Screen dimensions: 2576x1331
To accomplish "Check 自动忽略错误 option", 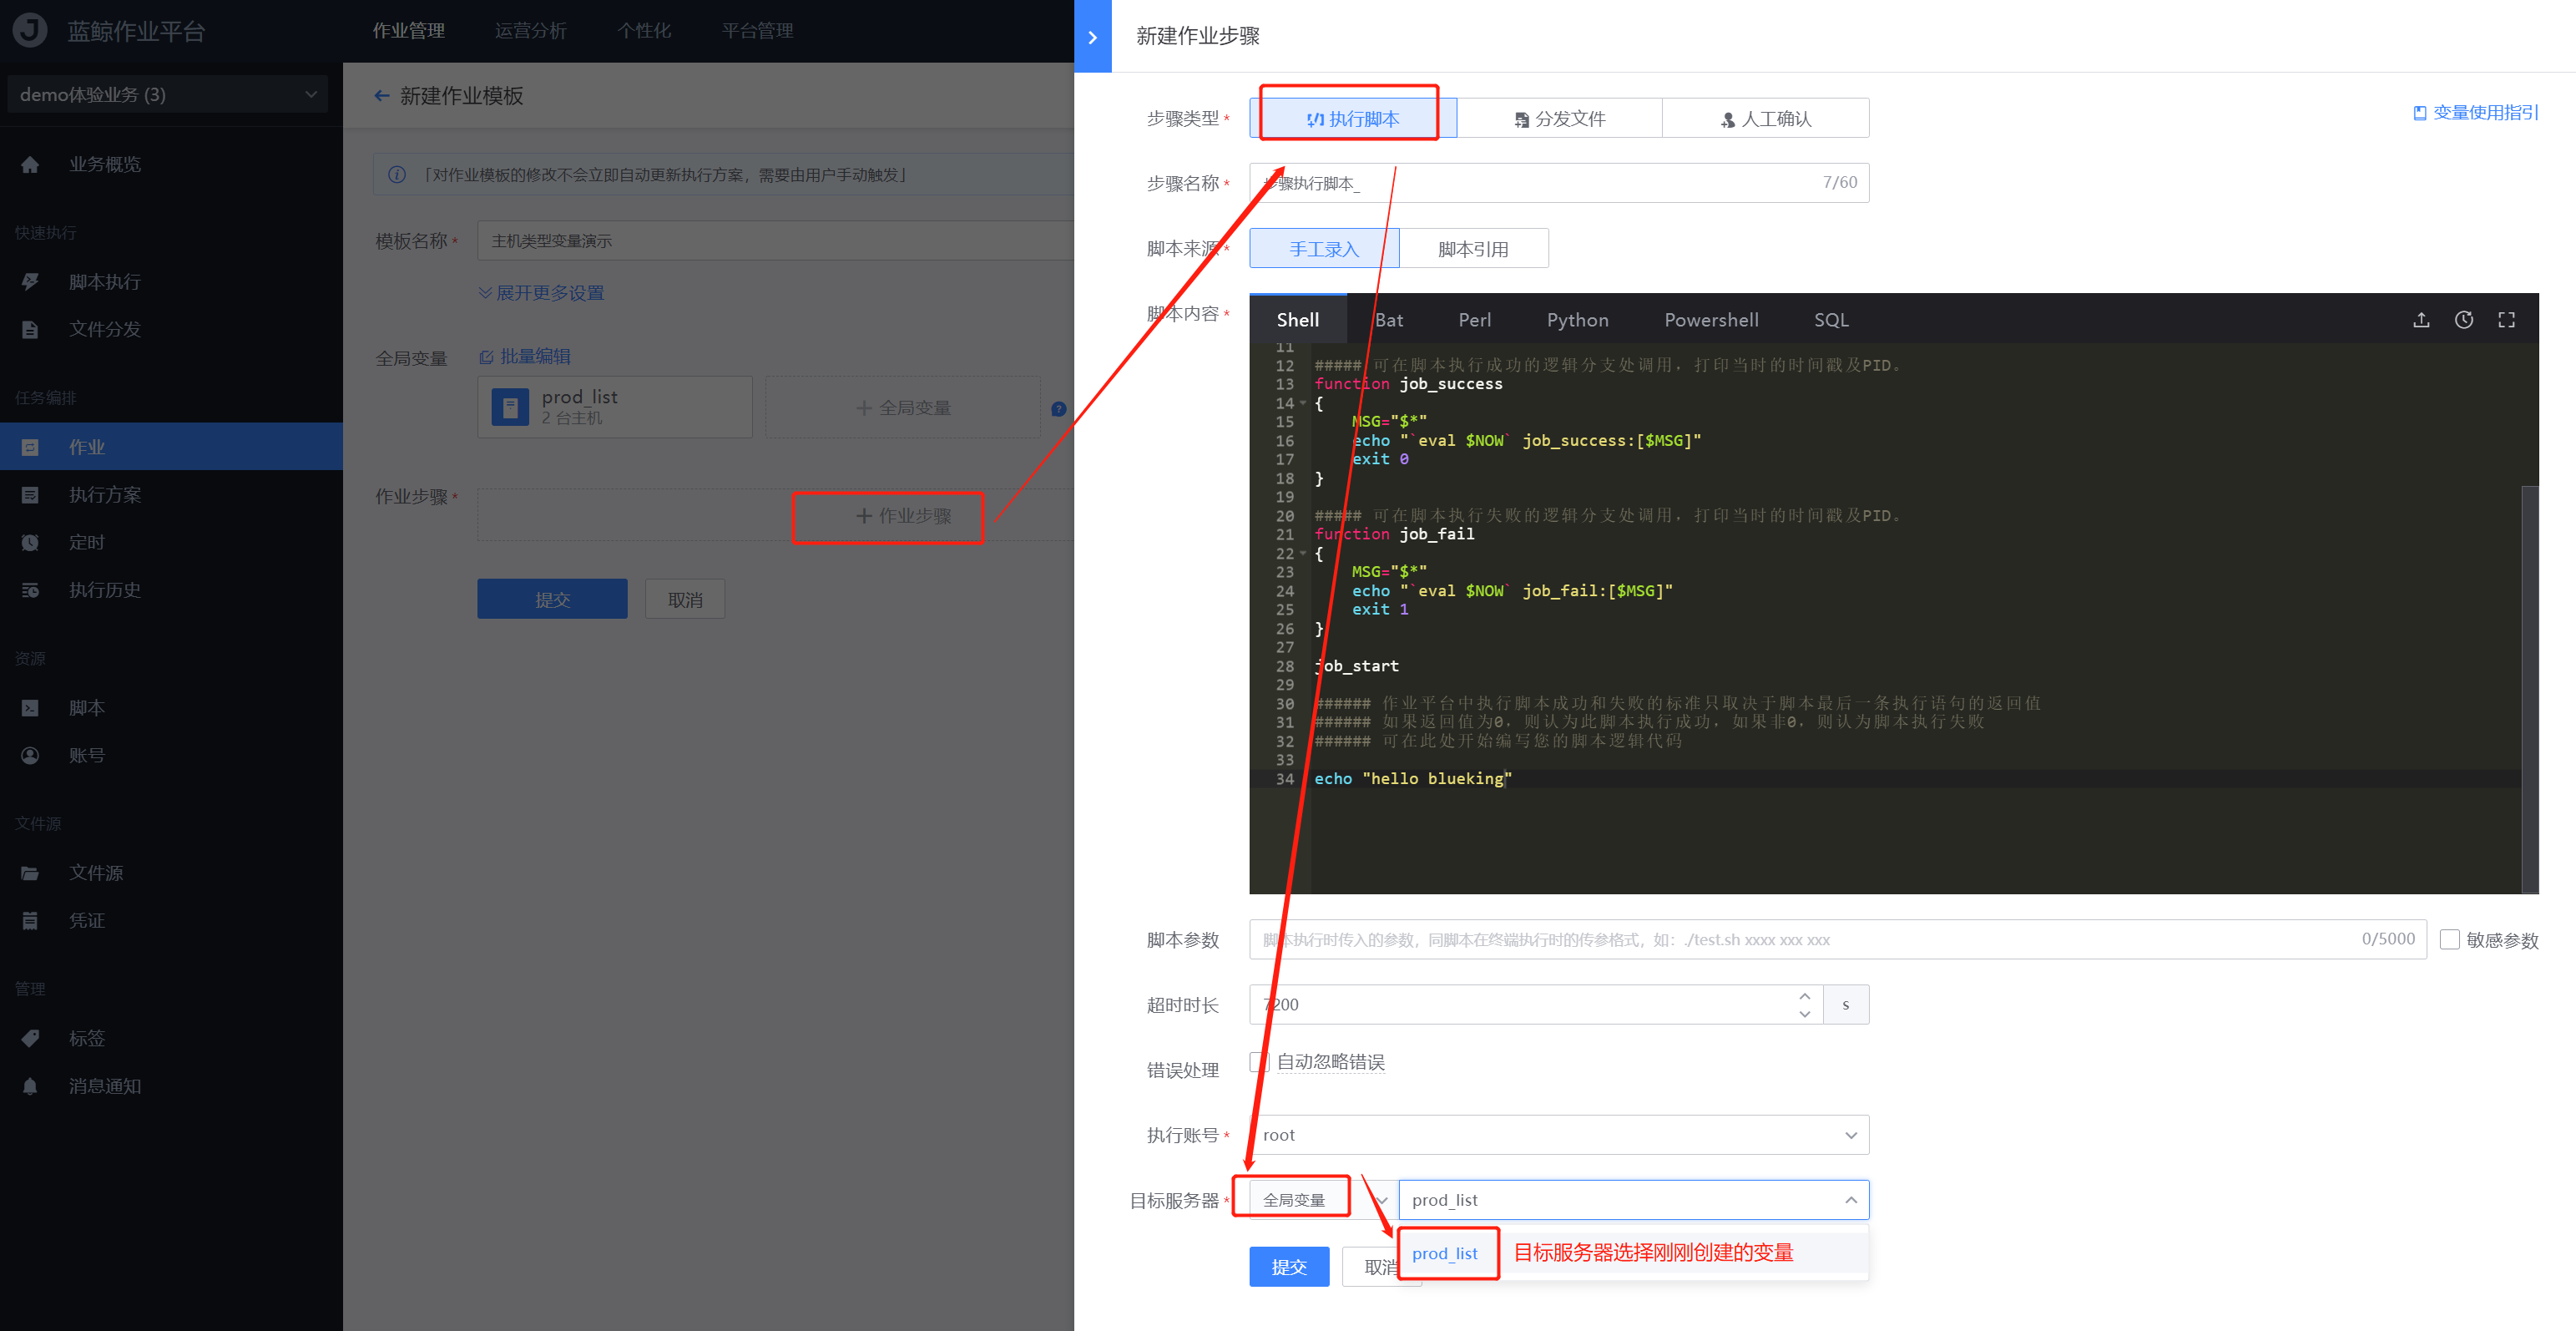I will [1259, 1061].
